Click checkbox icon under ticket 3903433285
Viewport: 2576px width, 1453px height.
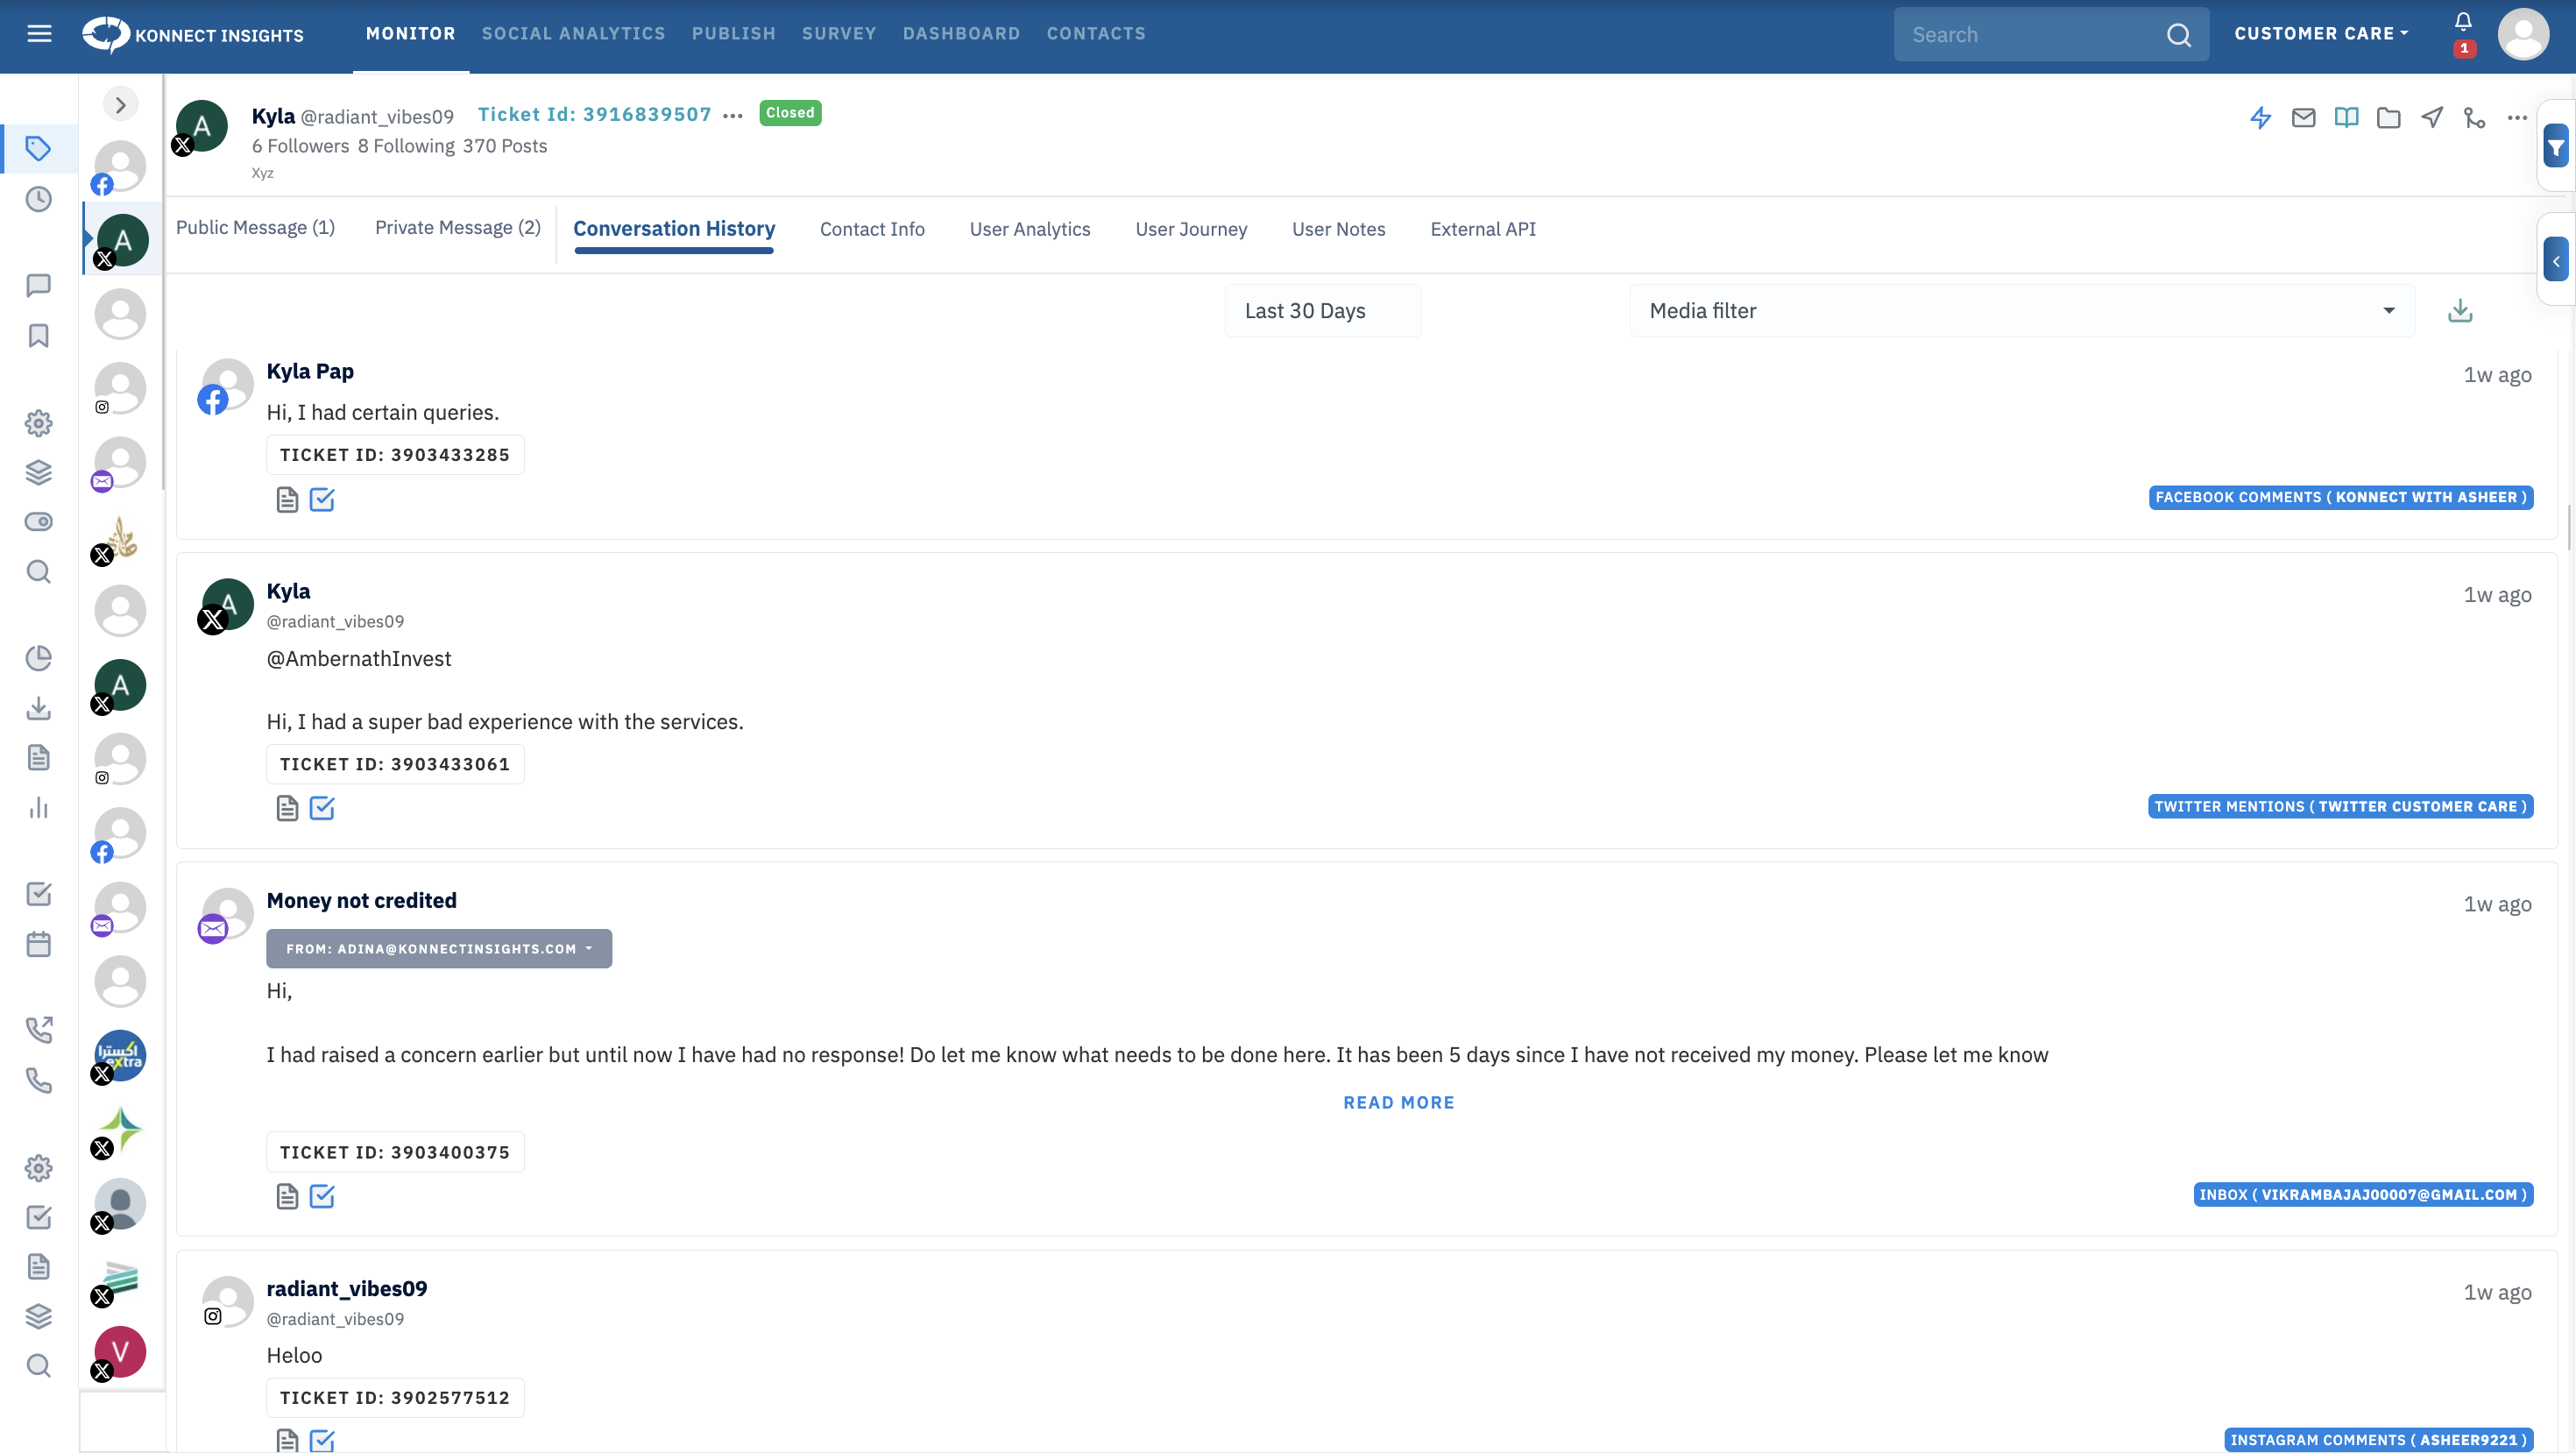(322, 499)
